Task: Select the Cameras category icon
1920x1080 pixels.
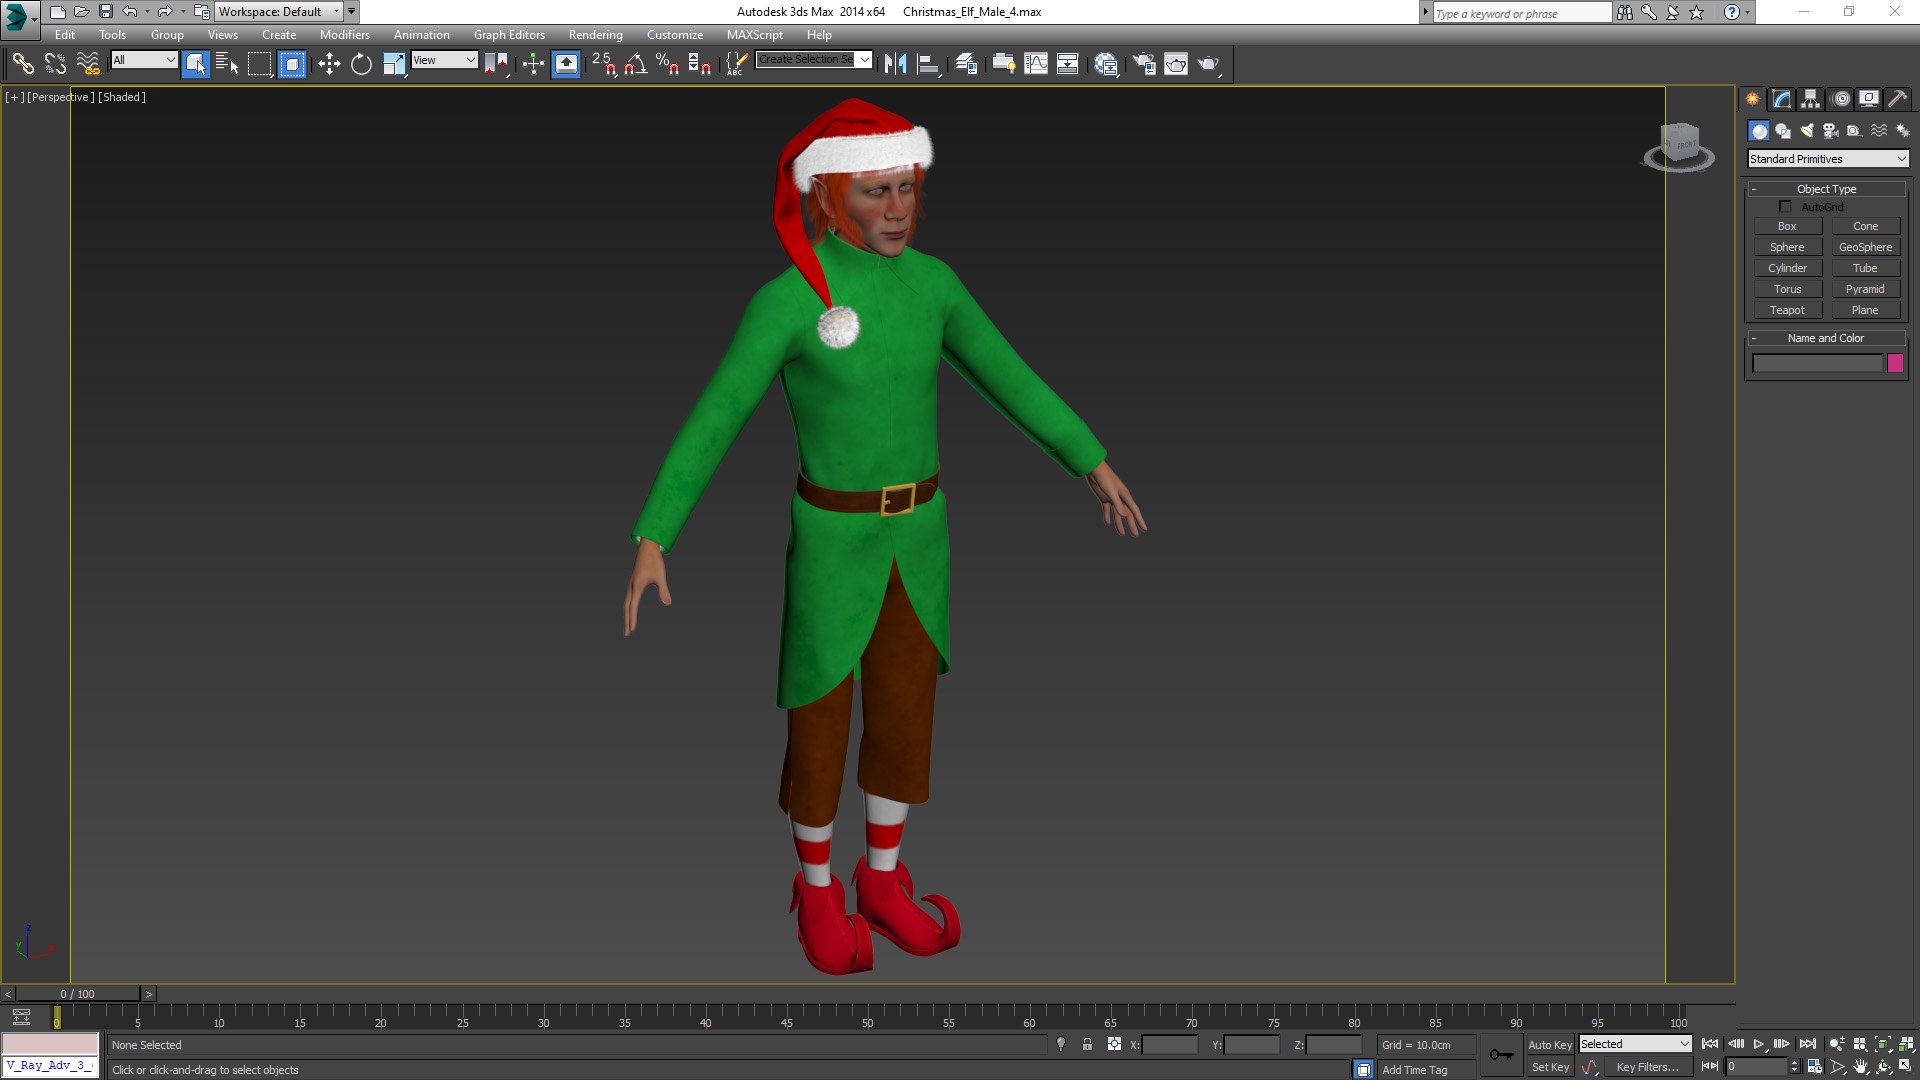Action: (1830, 131)
